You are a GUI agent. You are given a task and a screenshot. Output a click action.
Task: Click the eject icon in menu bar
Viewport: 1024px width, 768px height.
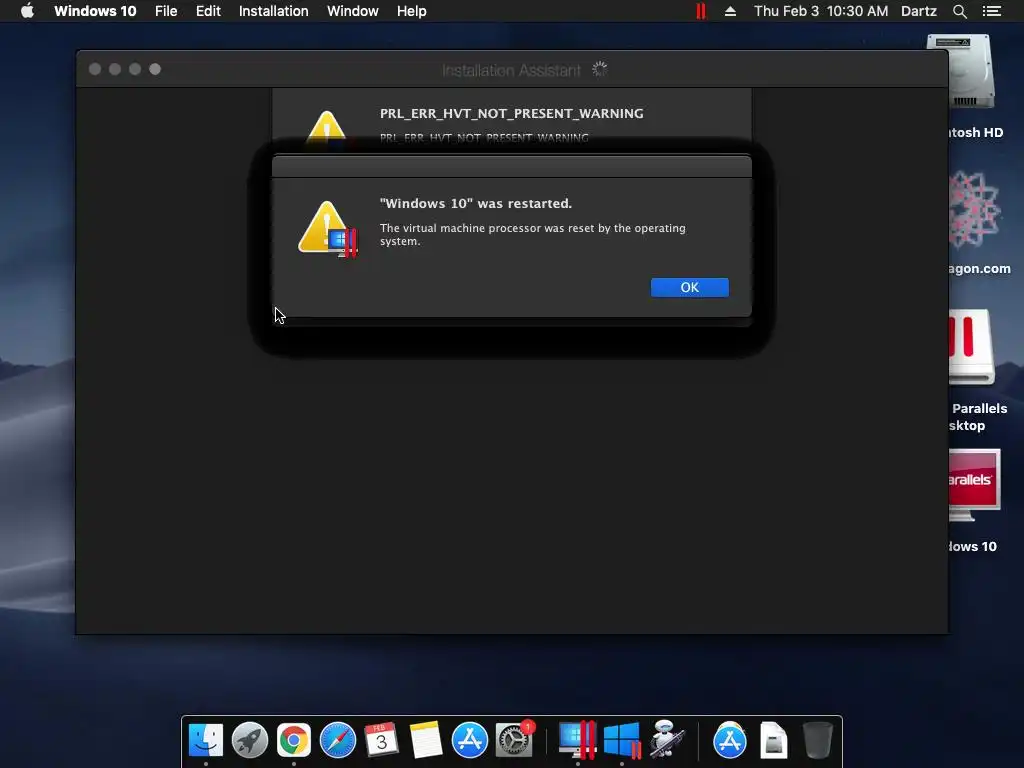(x=730, y=11)
